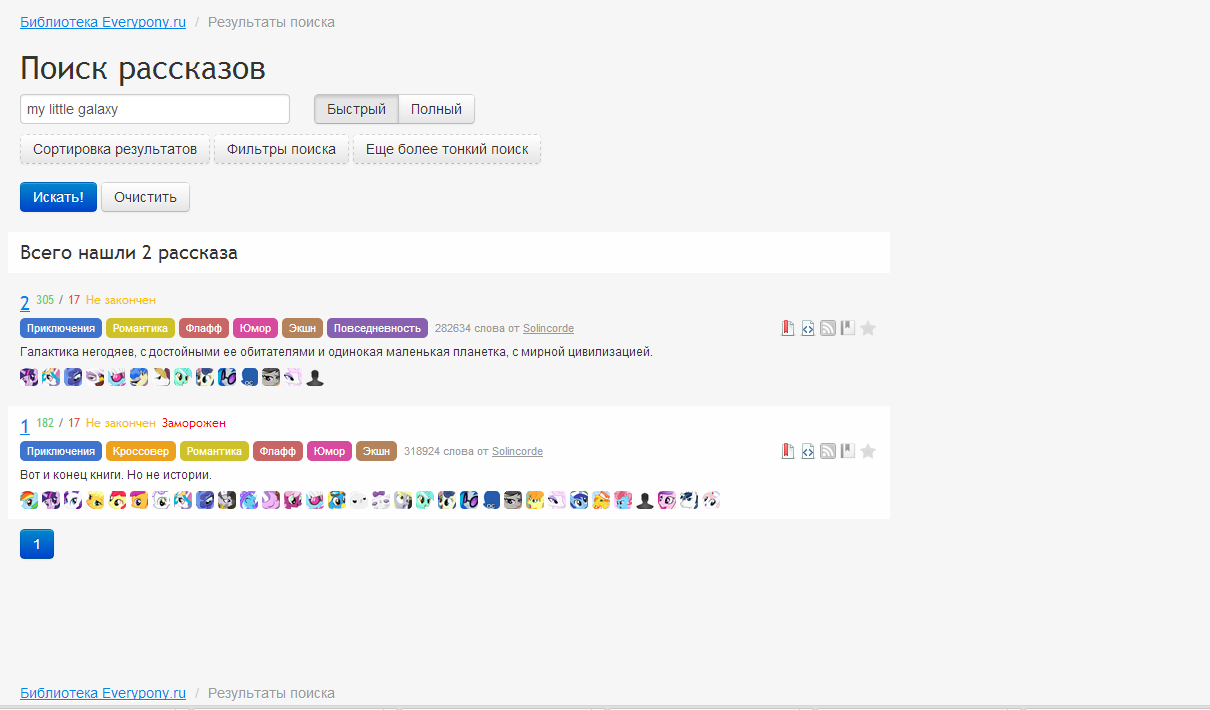The width and height of the screenshot is (1210, 710).
Task: Click the green 182 rating in story 1
Action: coord(45,422)
